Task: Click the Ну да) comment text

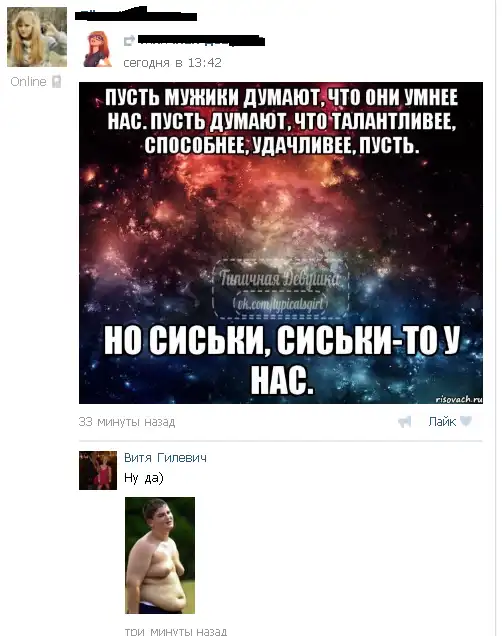Action: (144, 479)
